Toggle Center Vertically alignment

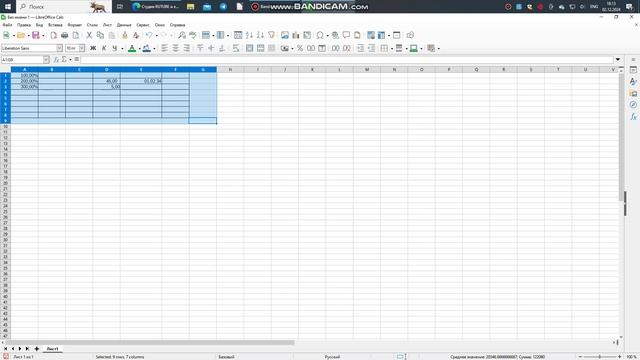point(211,48)
